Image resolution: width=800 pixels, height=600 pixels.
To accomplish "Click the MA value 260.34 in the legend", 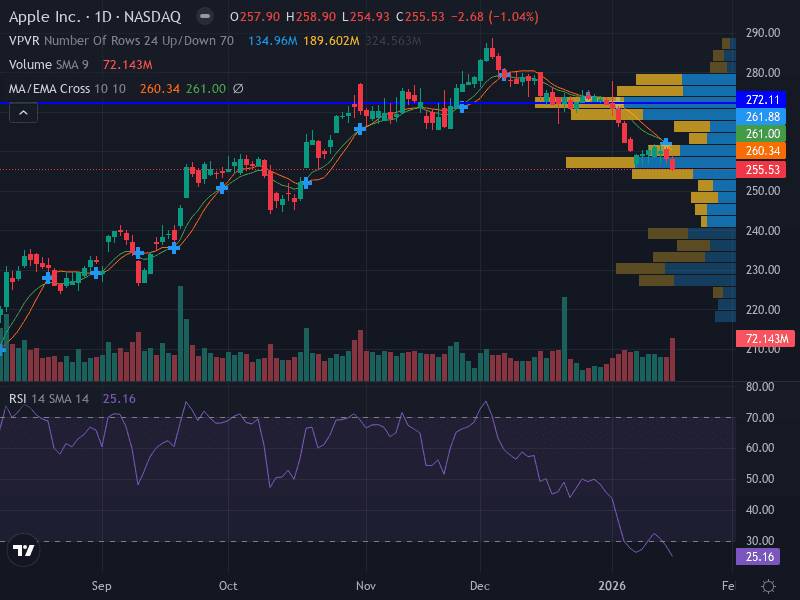I will (x=160, y=89).
